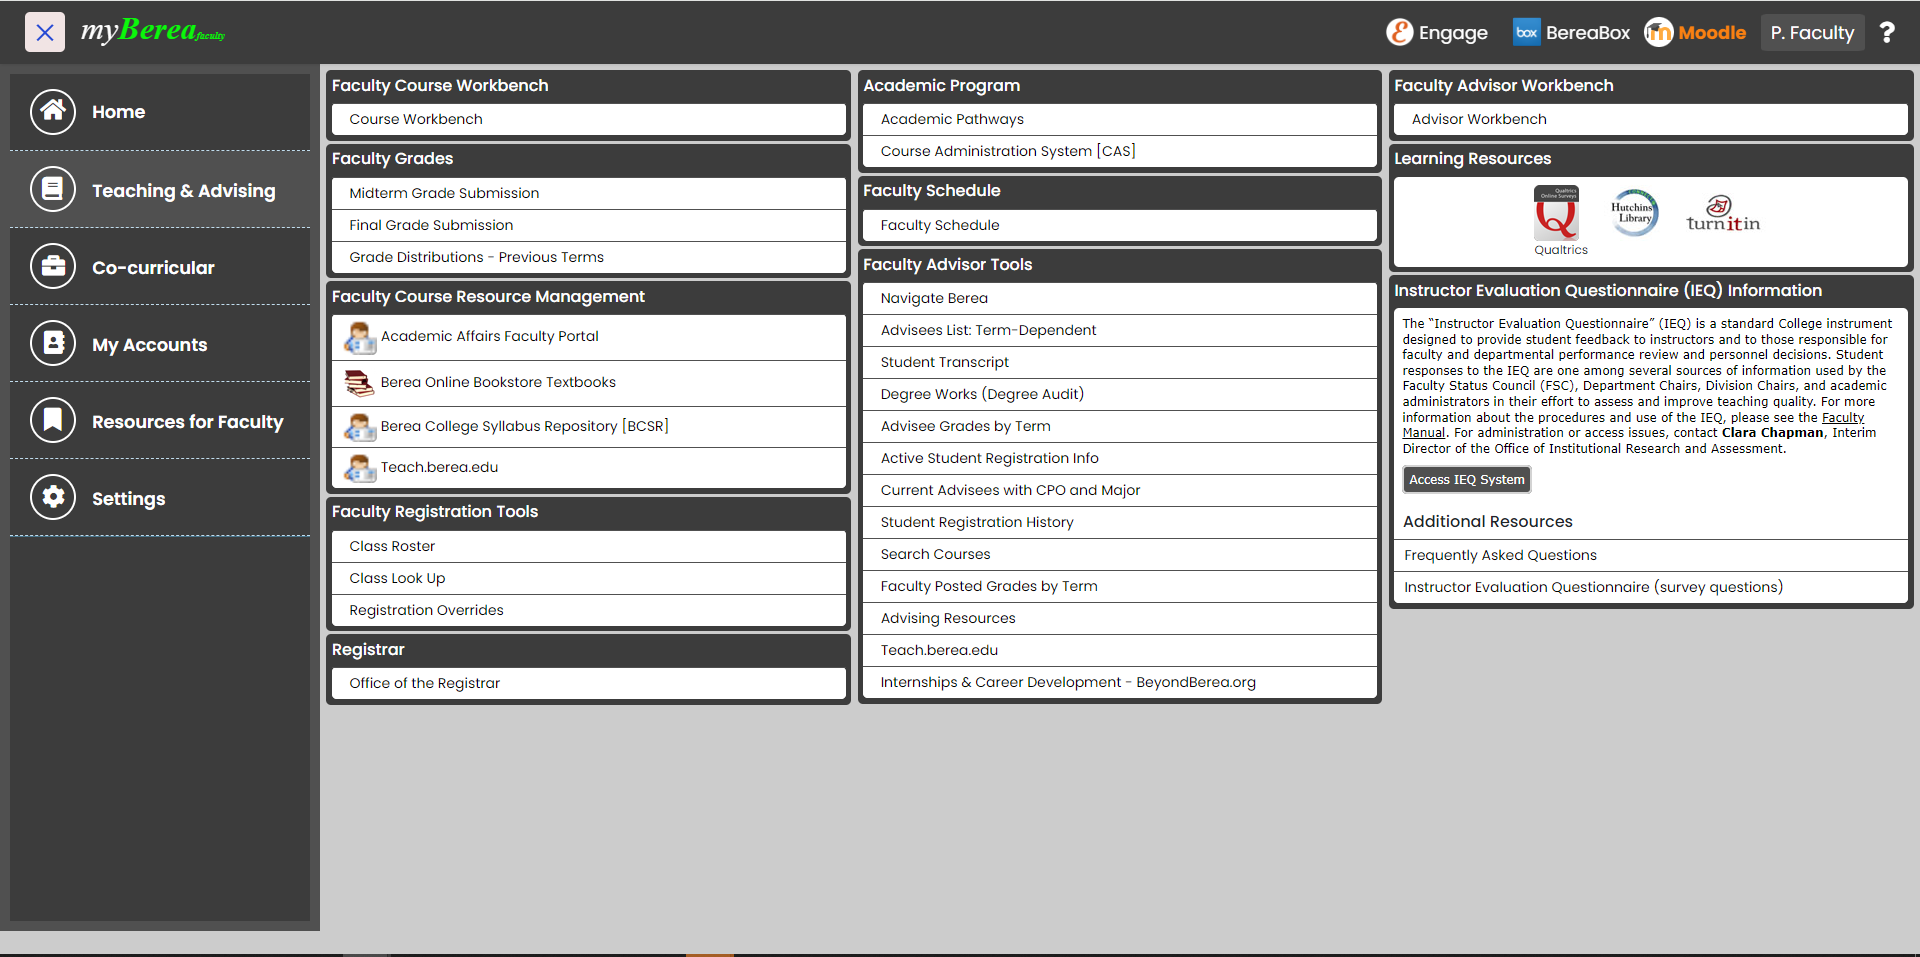
Task: Open BereaBox in the header
Action: pyautogui.click(x=1571, y=33)
